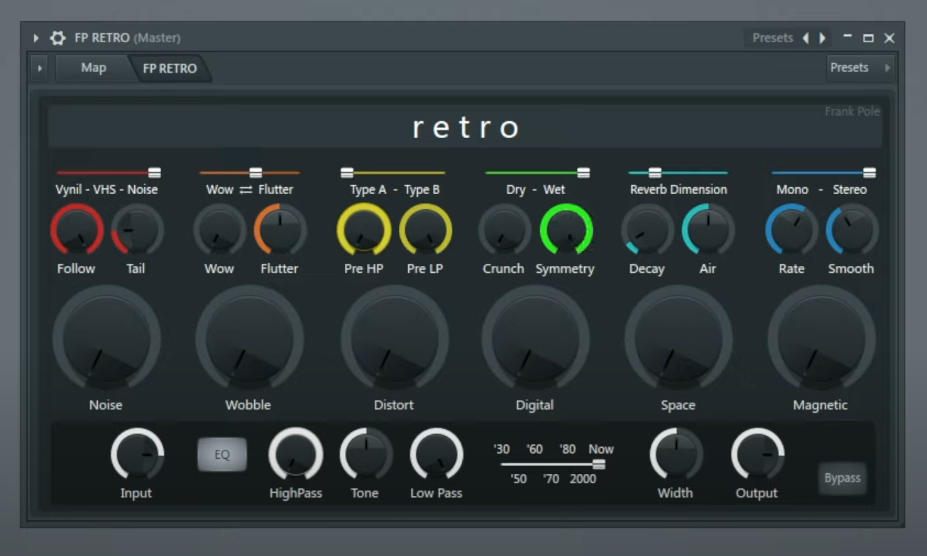This screenshot has height=556, width=927.
Task: Expand the left tab strip arrow
Action: tap(40, 68)
